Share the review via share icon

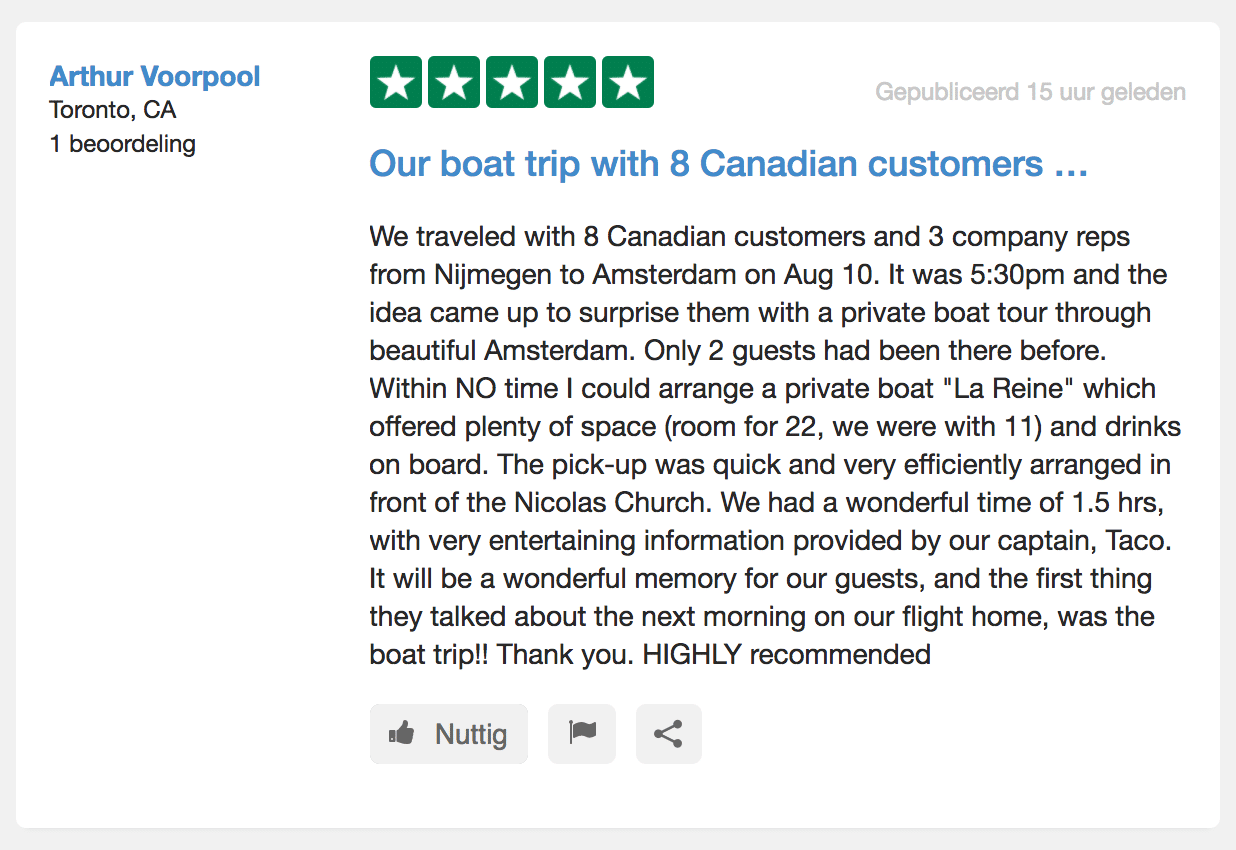click(668, 734)
